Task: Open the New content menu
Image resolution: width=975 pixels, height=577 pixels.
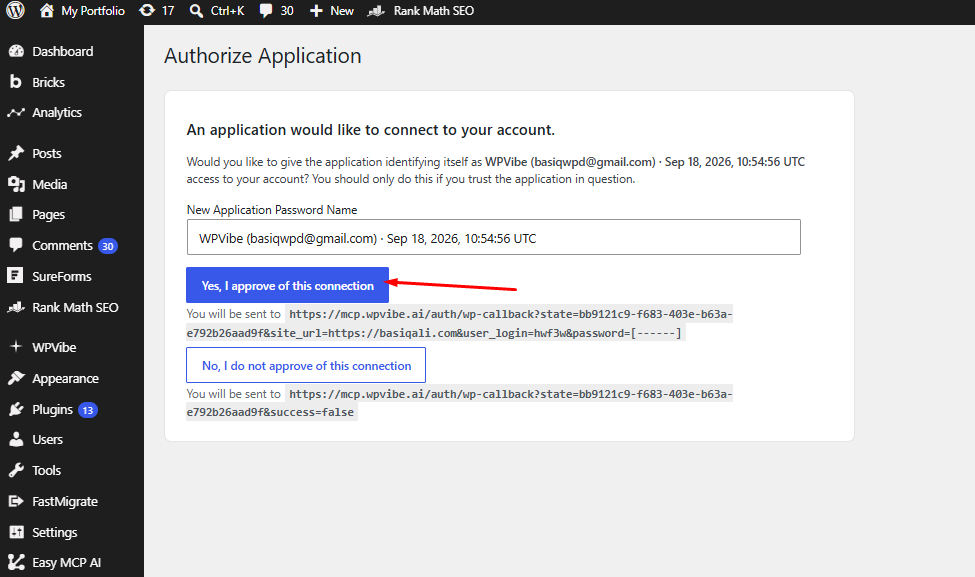Action: point(342,11)
